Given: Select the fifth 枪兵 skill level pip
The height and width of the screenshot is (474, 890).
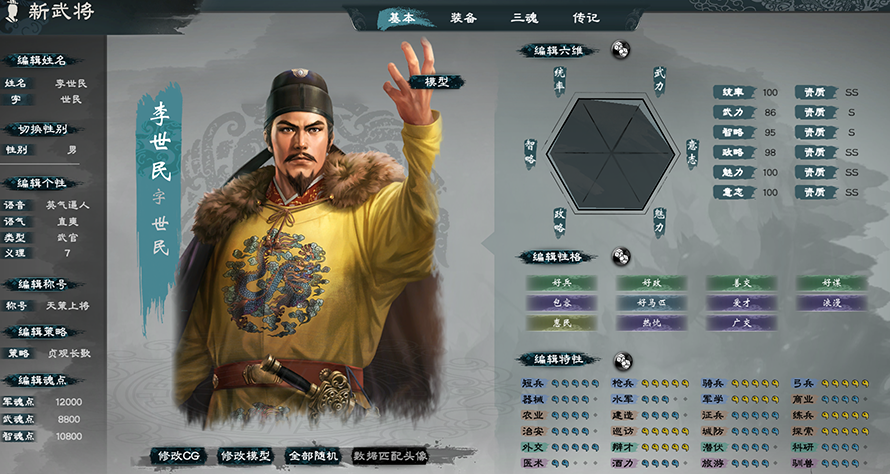Looking at the screenshot, I should [685, 384].
